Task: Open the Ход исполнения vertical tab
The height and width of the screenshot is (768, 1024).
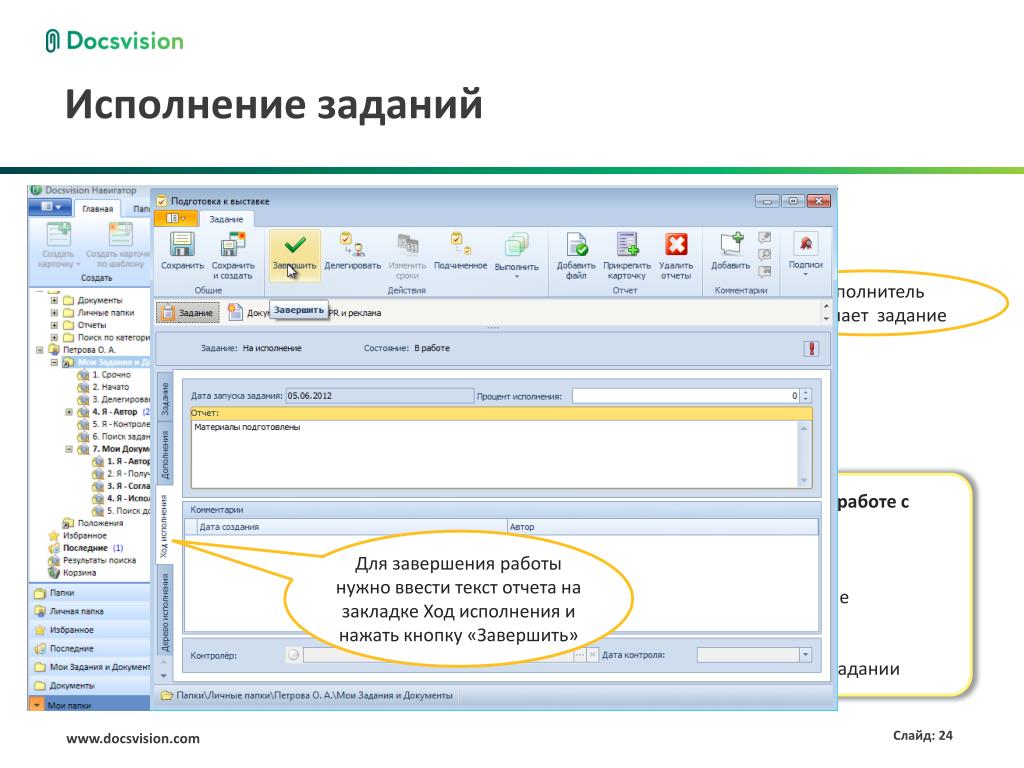Action: click(164, 526)
